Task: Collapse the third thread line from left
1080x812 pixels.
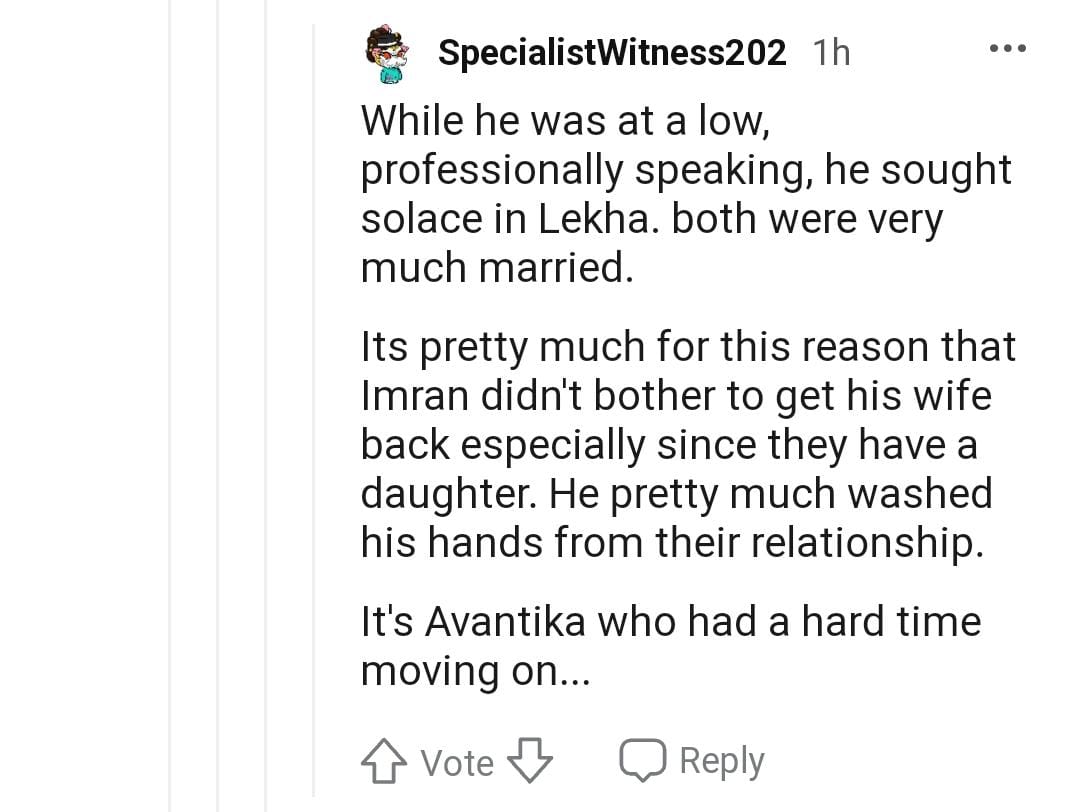Action: [266, 400]
